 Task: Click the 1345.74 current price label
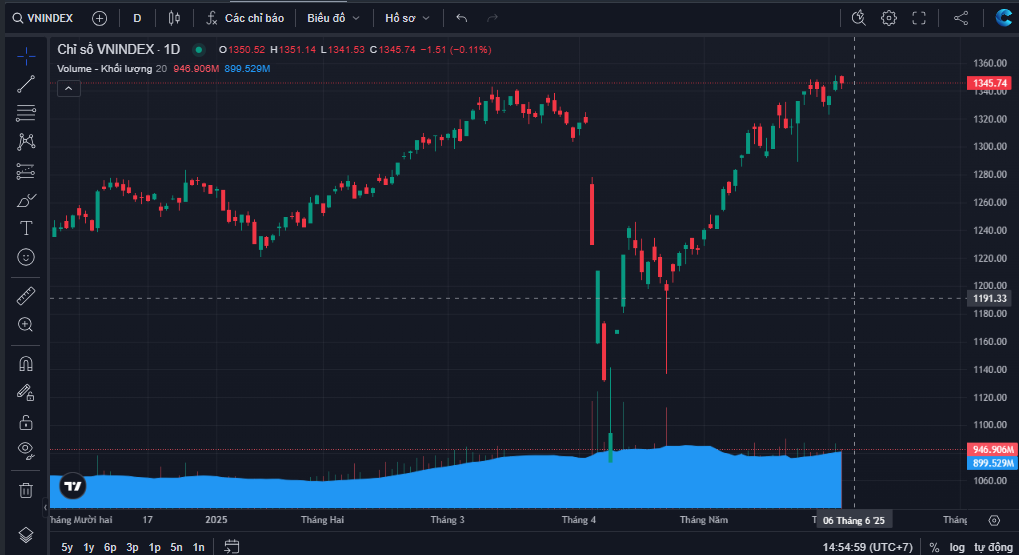tap(990, 83)
